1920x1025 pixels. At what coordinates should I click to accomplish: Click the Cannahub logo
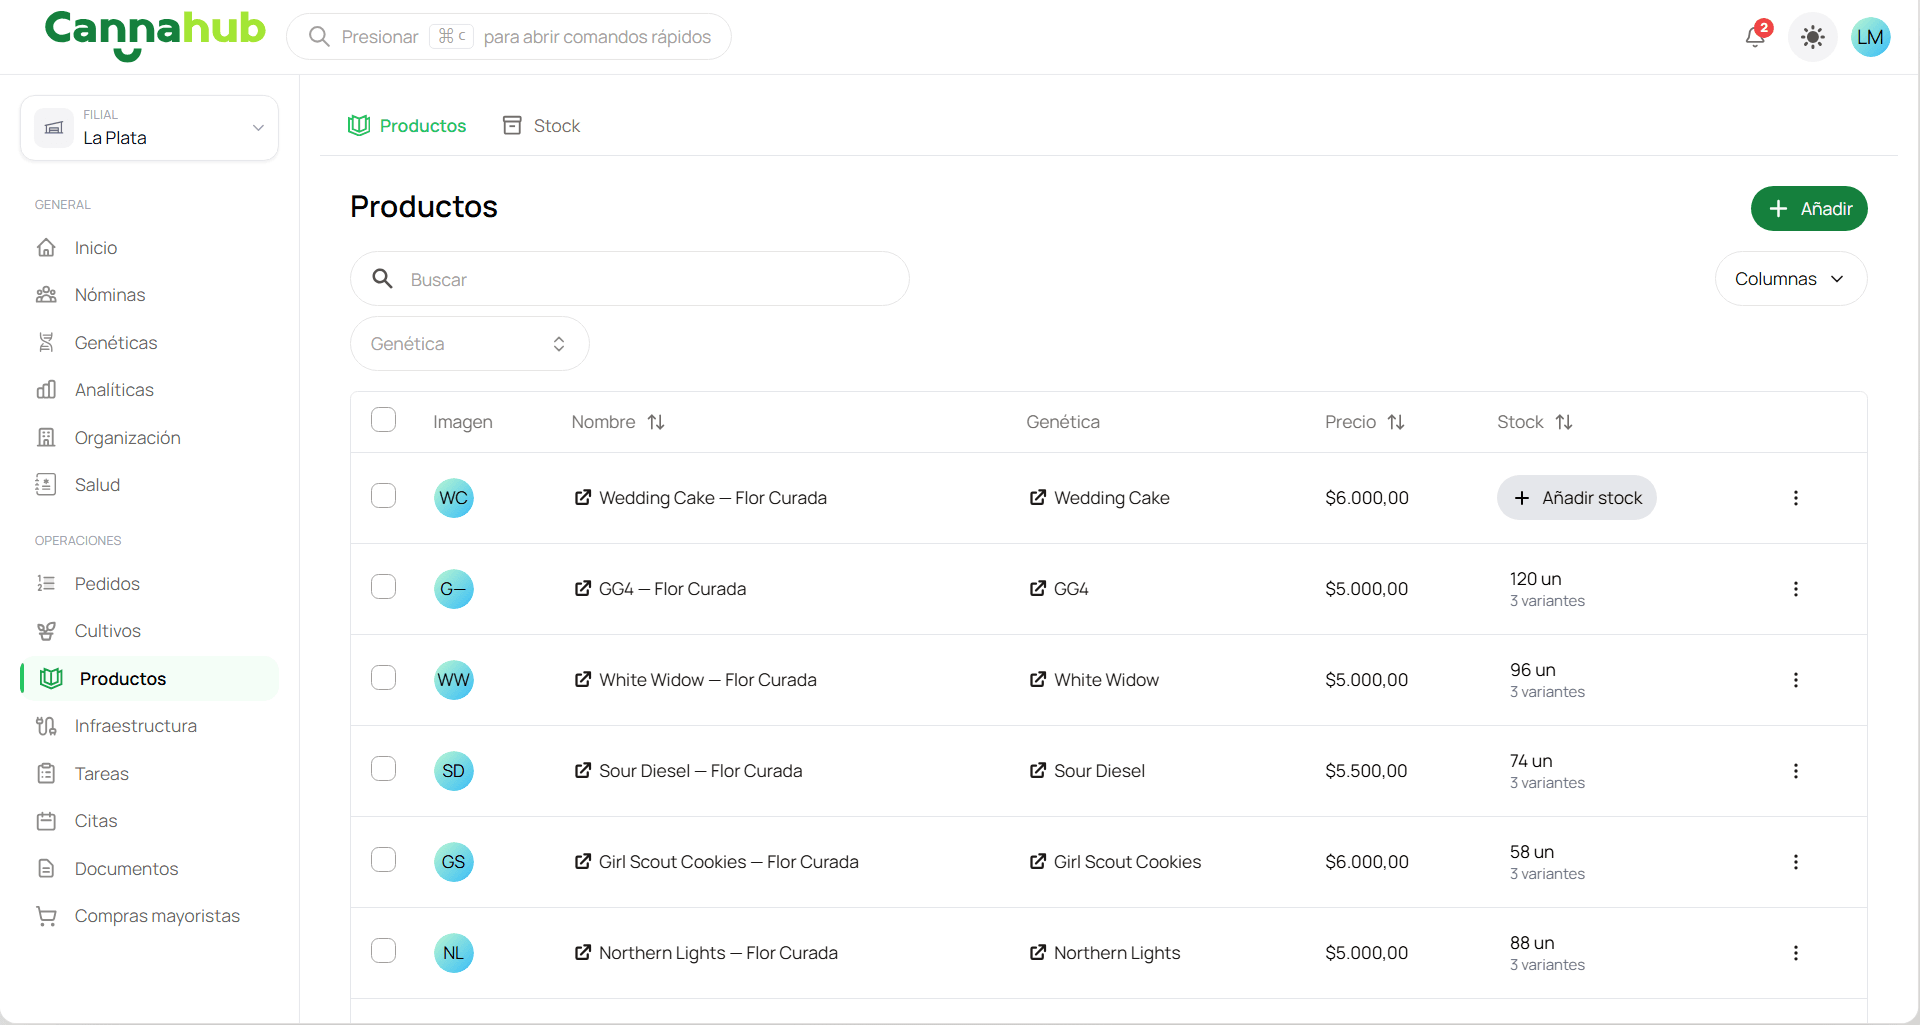click(155, 35)
